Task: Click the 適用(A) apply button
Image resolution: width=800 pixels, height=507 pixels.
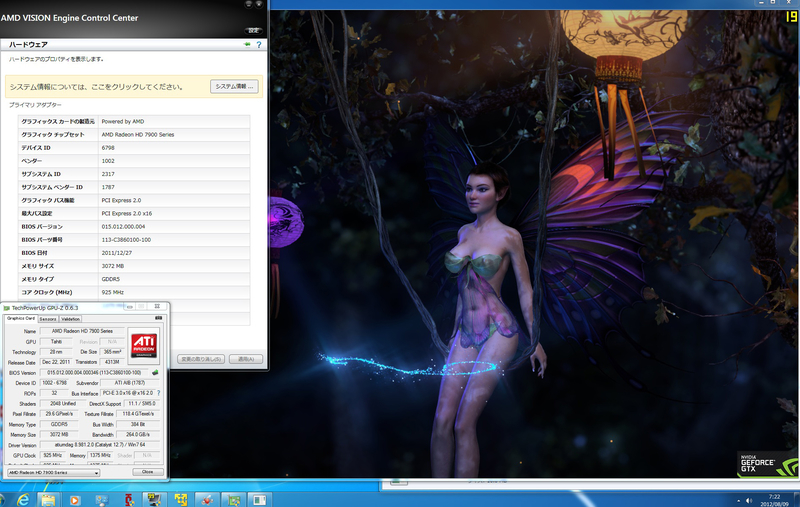Action: tap(246, 359)
